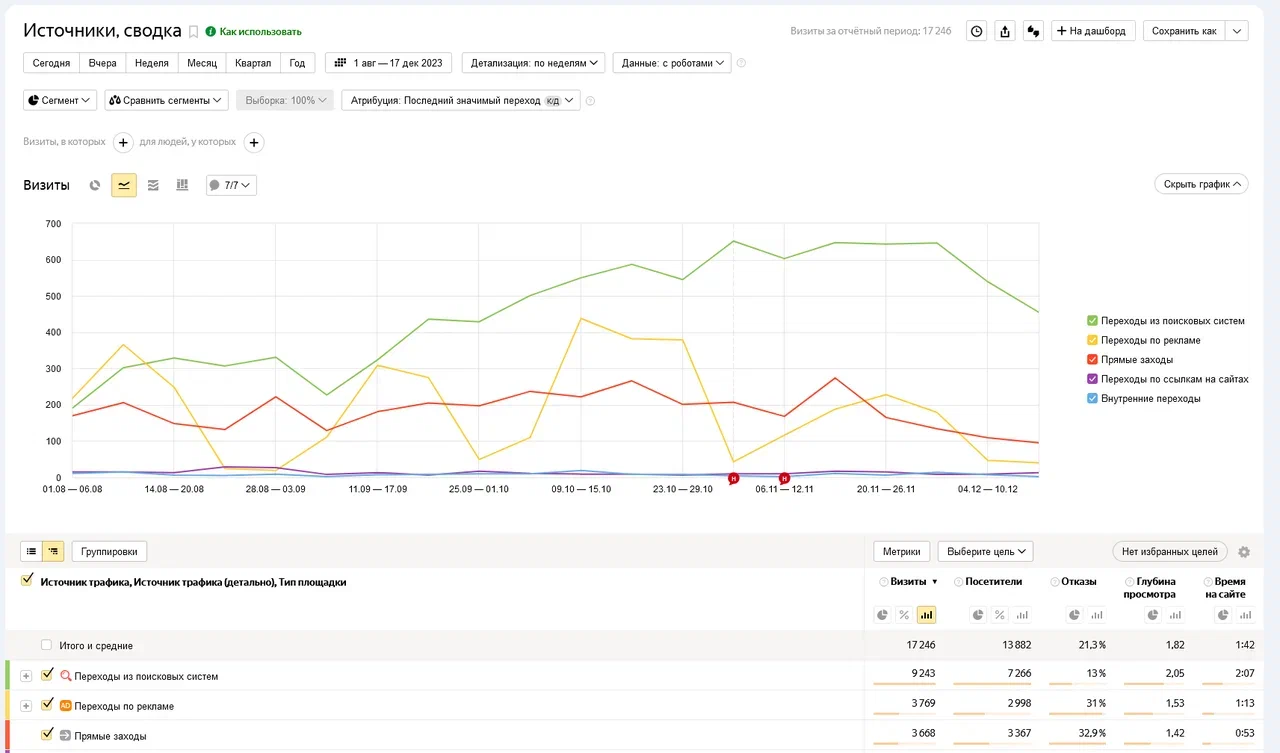This screenshot has height=753, width=1280.
Task: Open the 'Атрибуция' dropdown
Action: pos(460,101)
